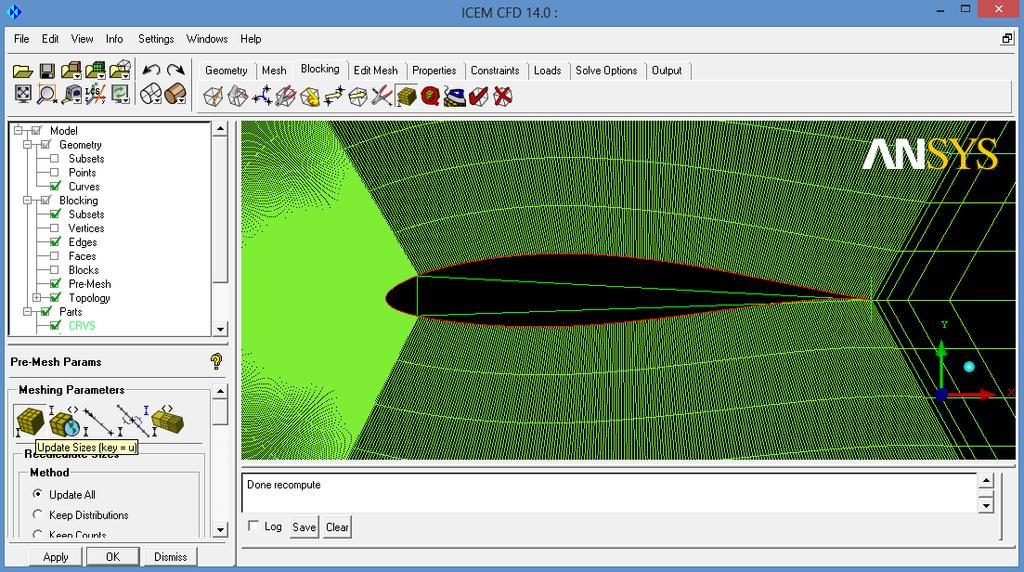This screenshot has width=1024, height=572.
Task: Click the Pre-Mesh Params toolbar icon
Action: (x=406, y=97)
